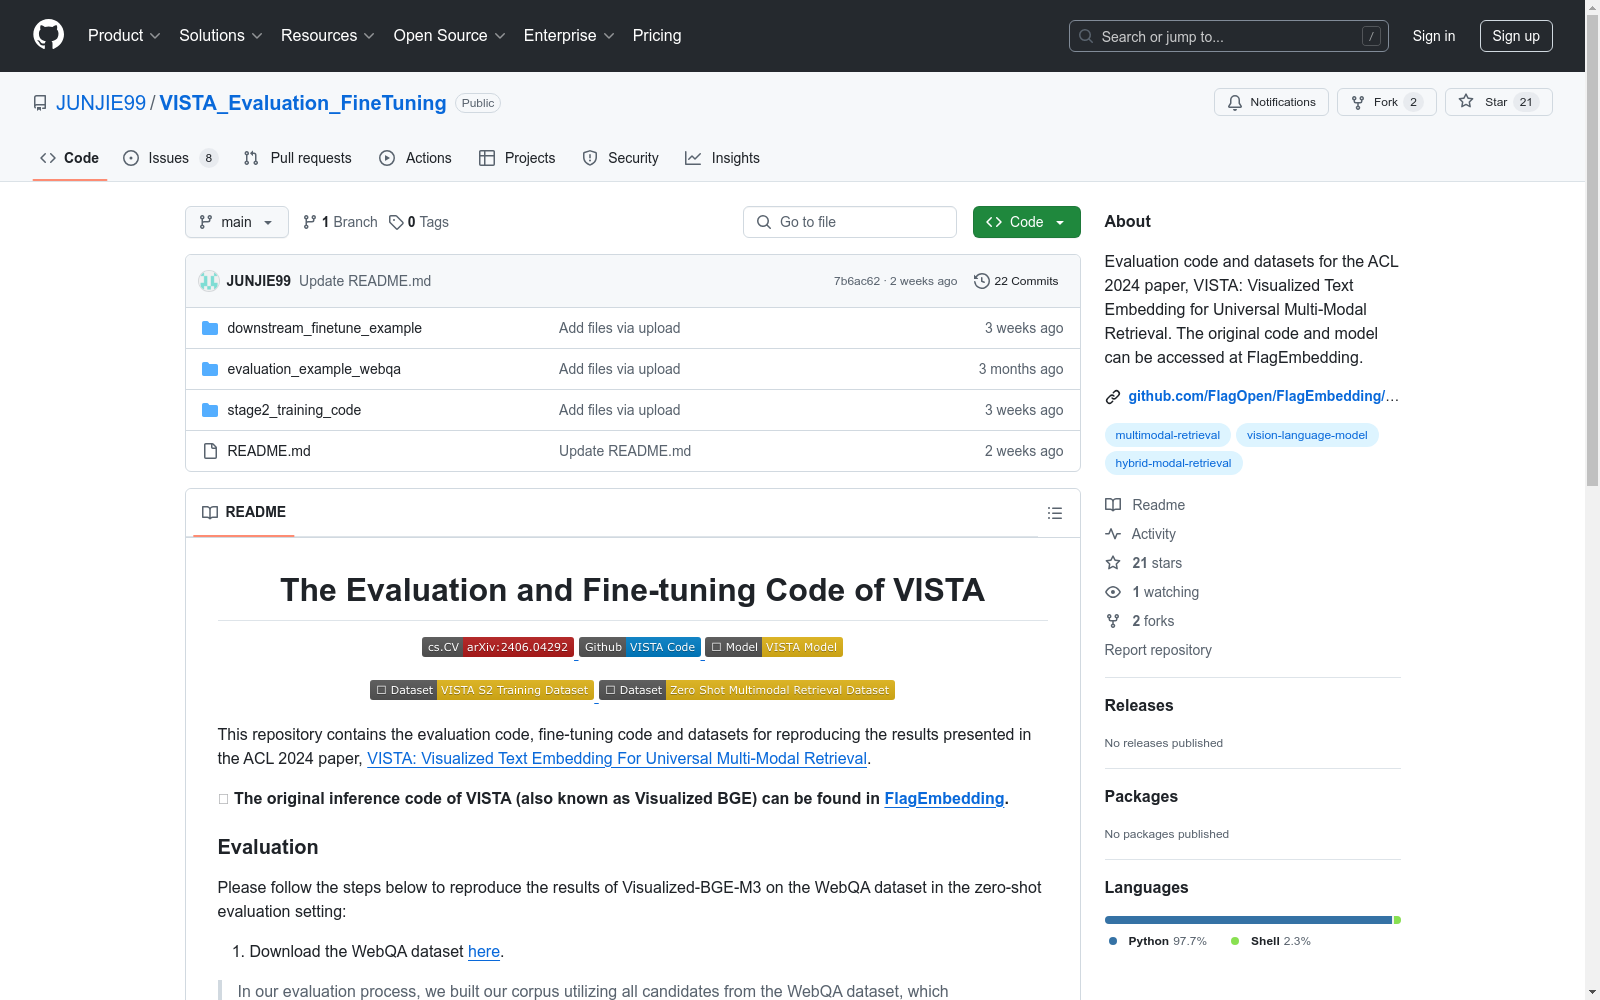Screen dimensions: 1600x1000
Task: Select the README tab header
Action: tap(244, 512)
